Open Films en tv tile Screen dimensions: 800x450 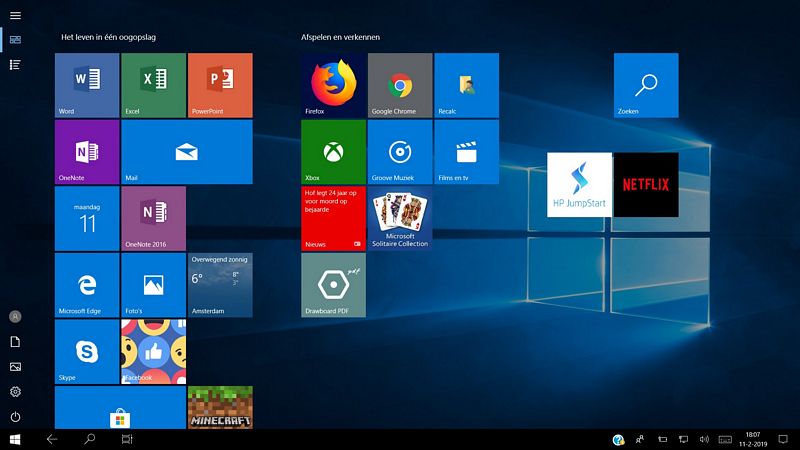tap(466, 152)
